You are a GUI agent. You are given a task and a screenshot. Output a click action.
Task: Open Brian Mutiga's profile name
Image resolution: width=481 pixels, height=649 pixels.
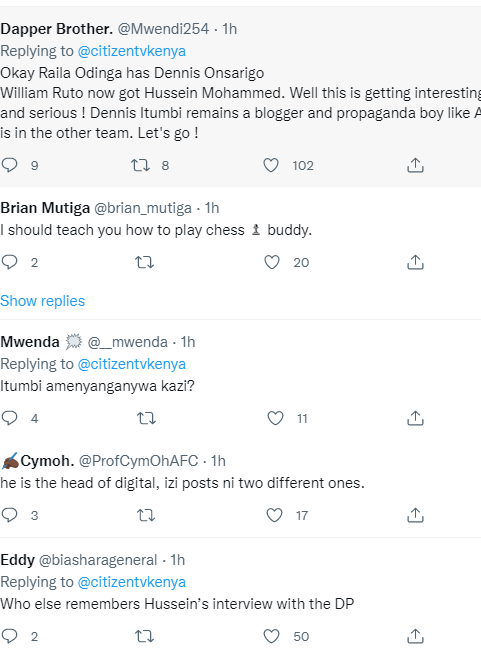pyautogui.click(x=45, y=208)
